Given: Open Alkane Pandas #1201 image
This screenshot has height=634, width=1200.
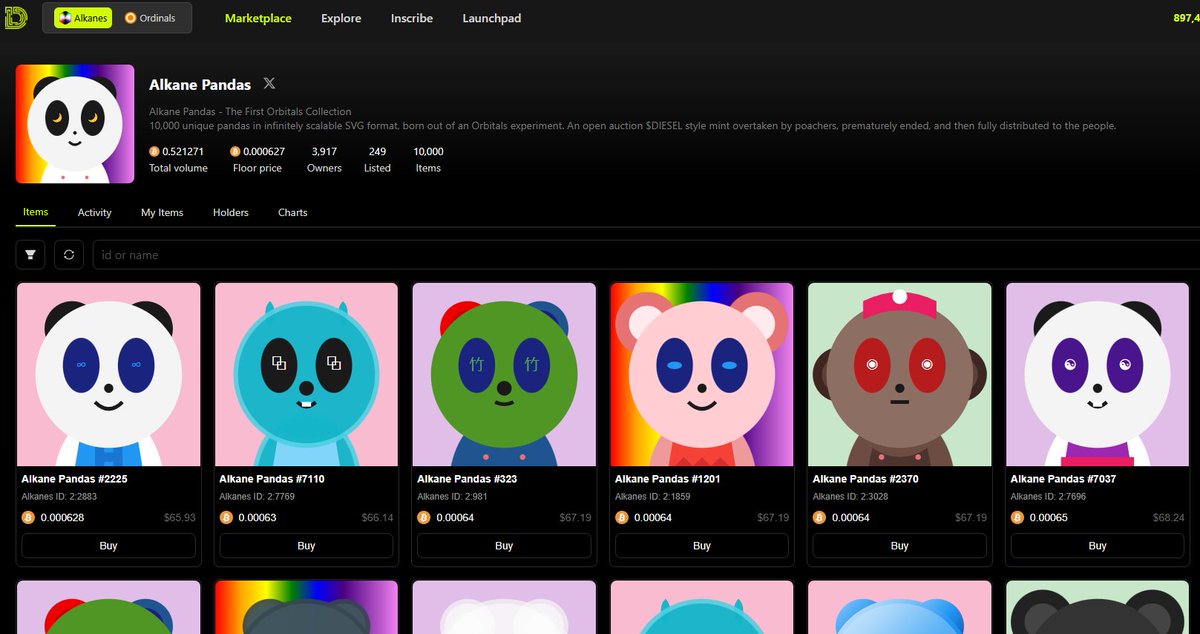Looking at the screenshot, I should pyautogui.click(x=702, y=375).
